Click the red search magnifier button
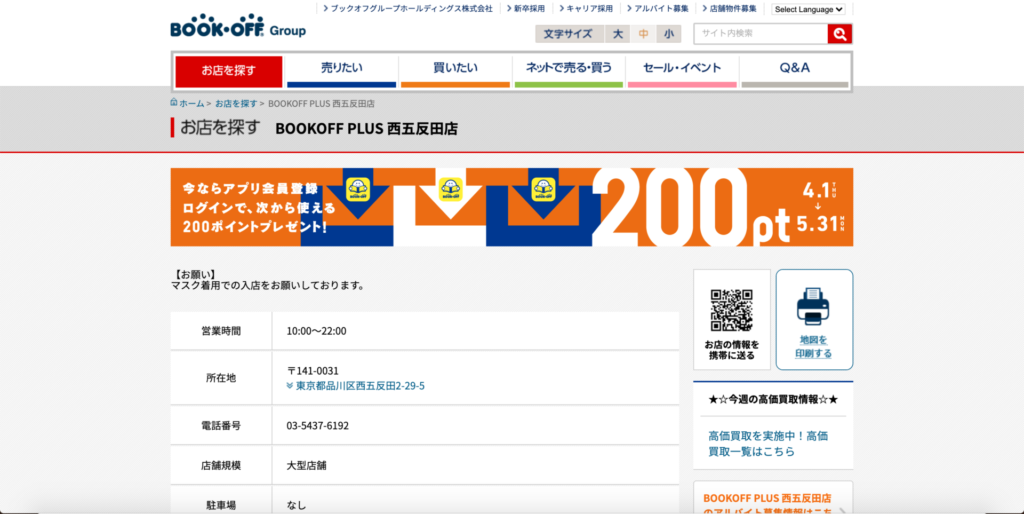Viewport: 1024px width, 514px height. 839,34
